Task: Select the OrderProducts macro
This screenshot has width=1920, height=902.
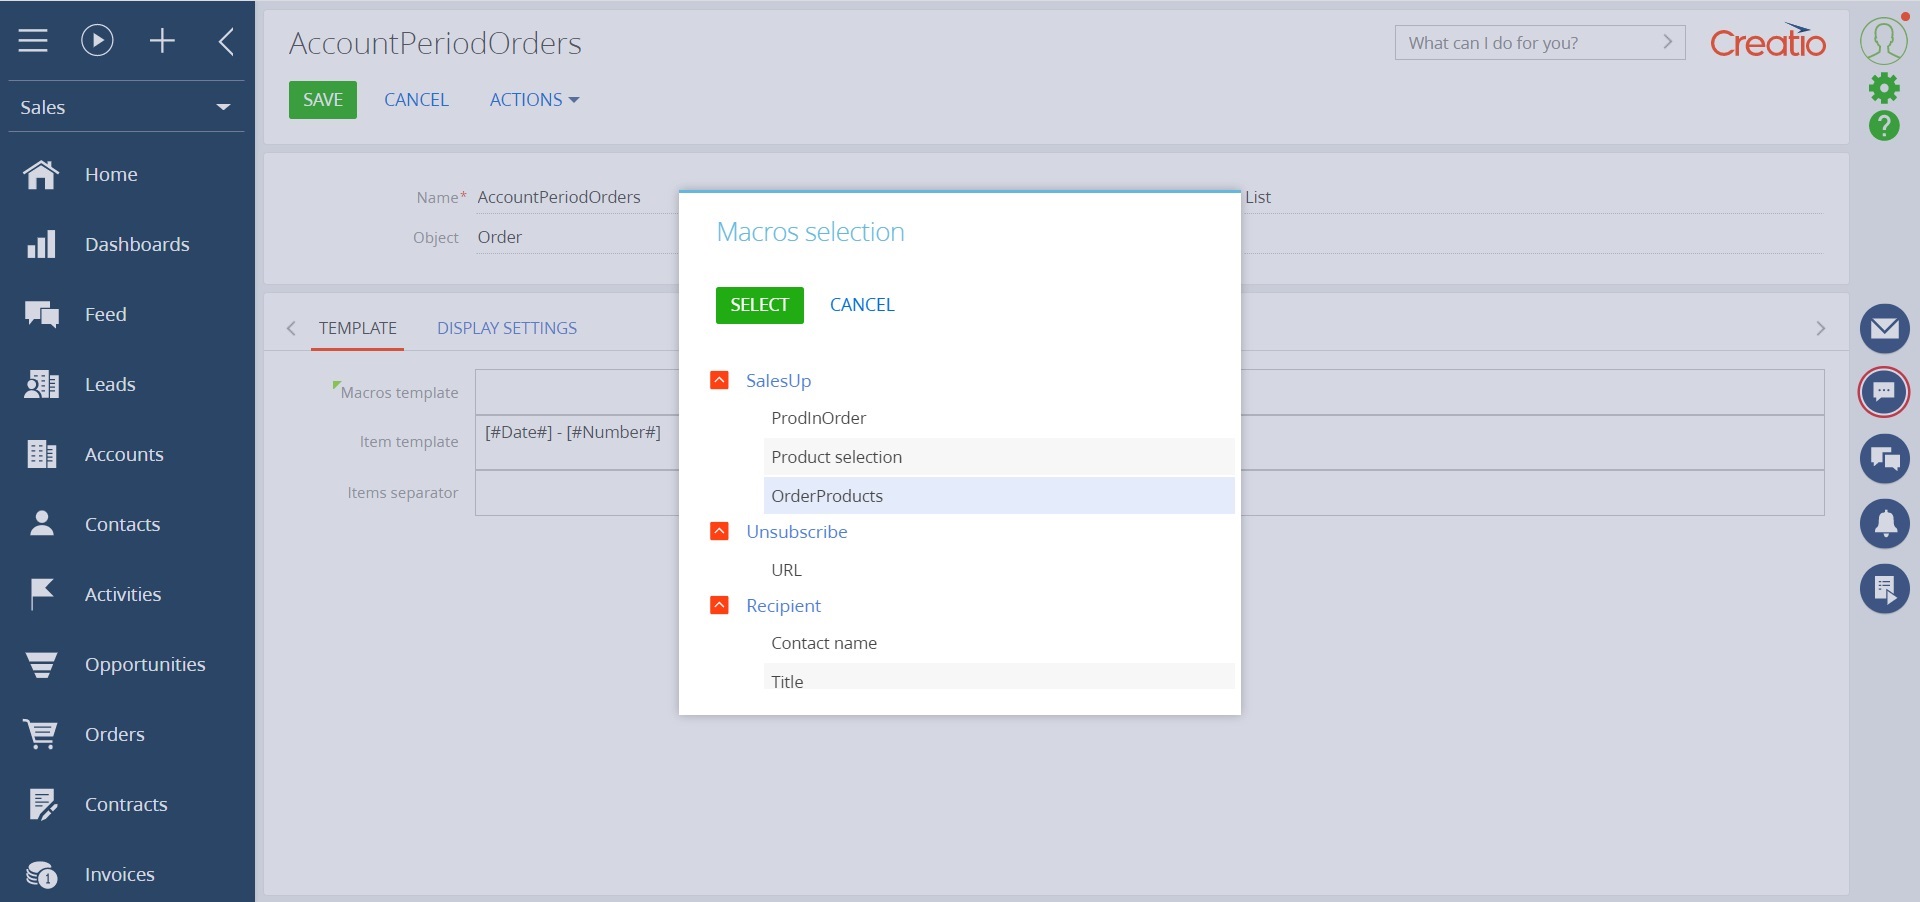Action: [826, 495]
